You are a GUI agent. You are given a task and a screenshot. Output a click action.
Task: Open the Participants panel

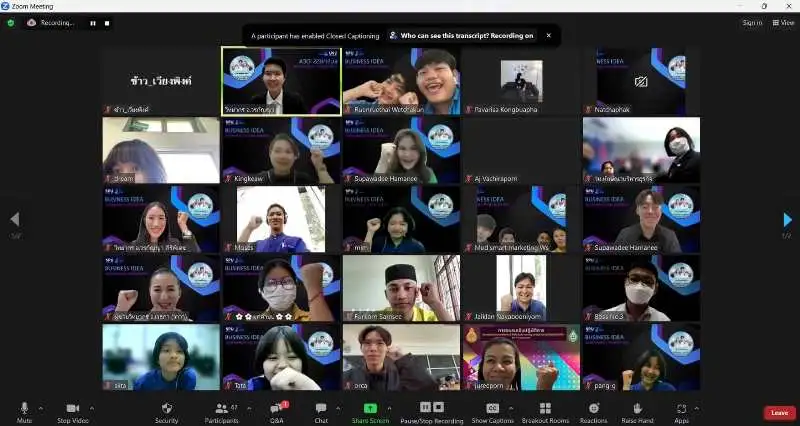221,411
